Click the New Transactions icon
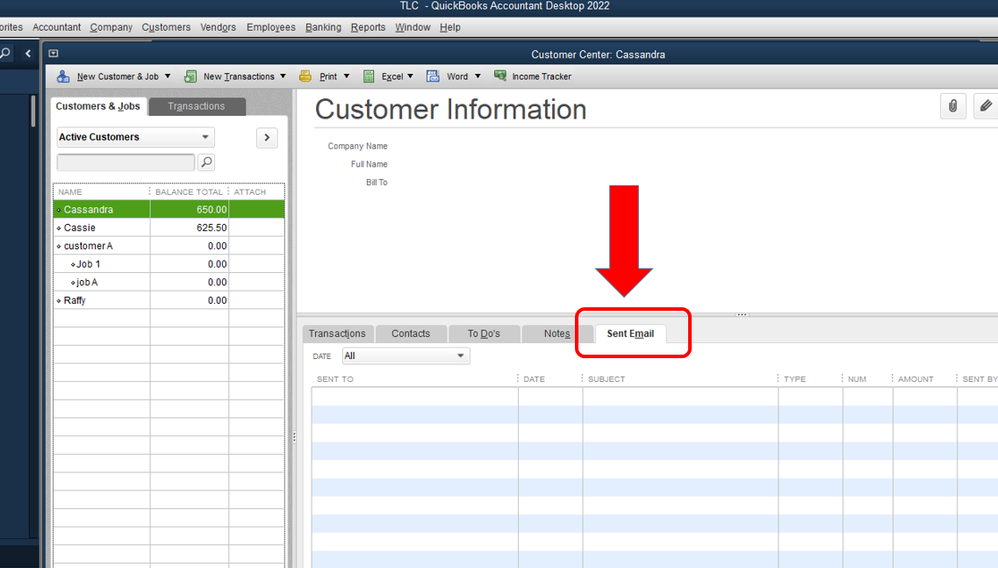998x568 pixels. [190, 76]
